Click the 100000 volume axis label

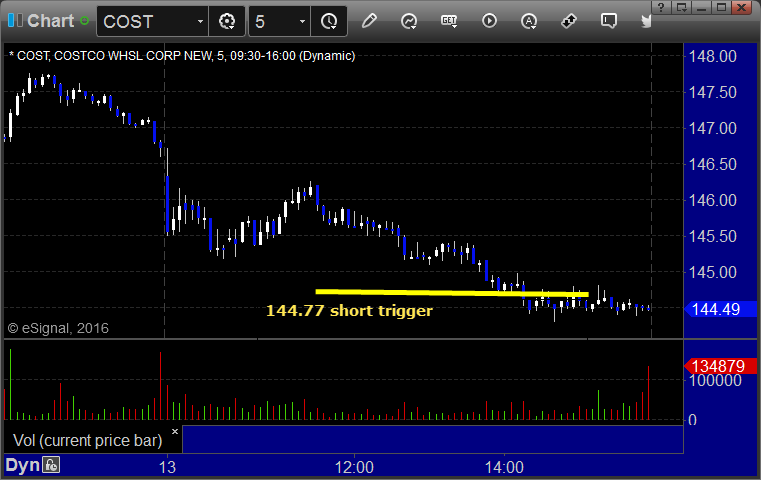point(715,380)
